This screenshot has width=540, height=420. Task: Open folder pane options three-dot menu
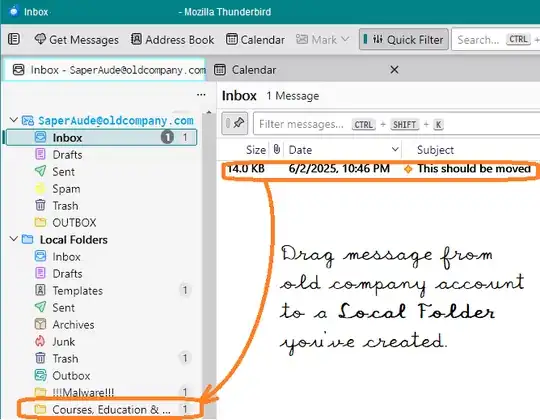coord(201,95)
